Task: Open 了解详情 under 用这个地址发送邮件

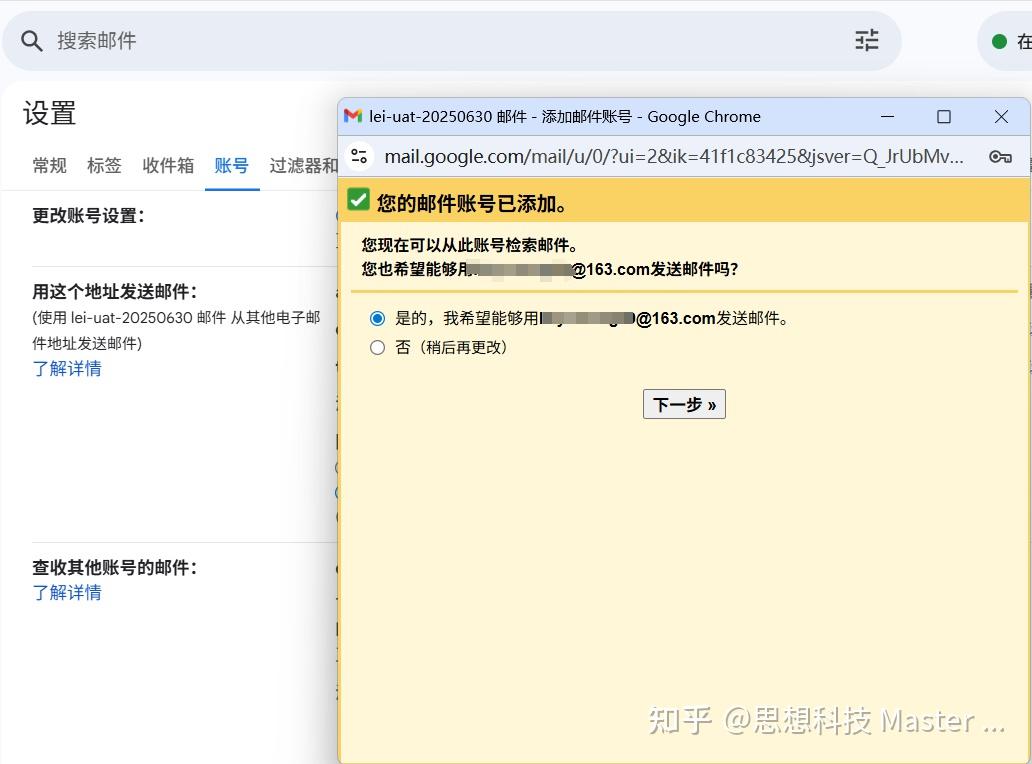Action: (x=67, y=368)
